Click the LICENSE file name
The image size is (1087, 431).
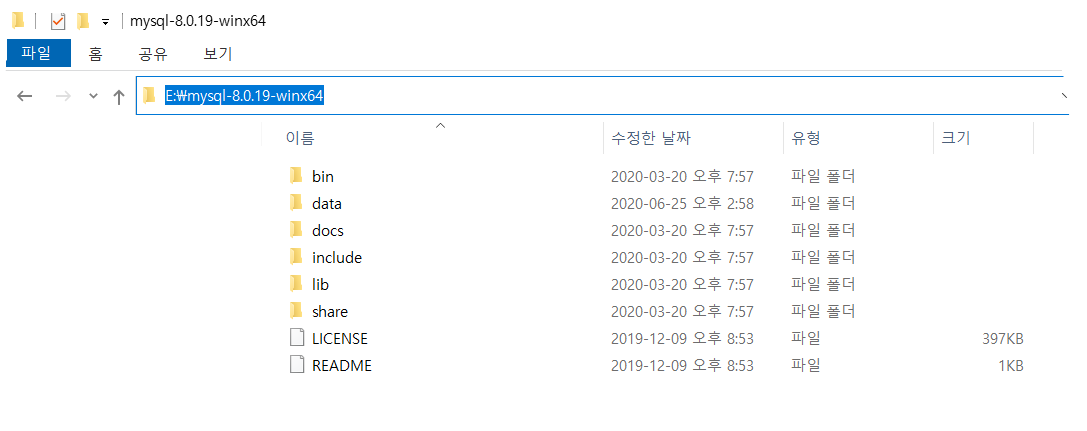(x=340, y=339)
